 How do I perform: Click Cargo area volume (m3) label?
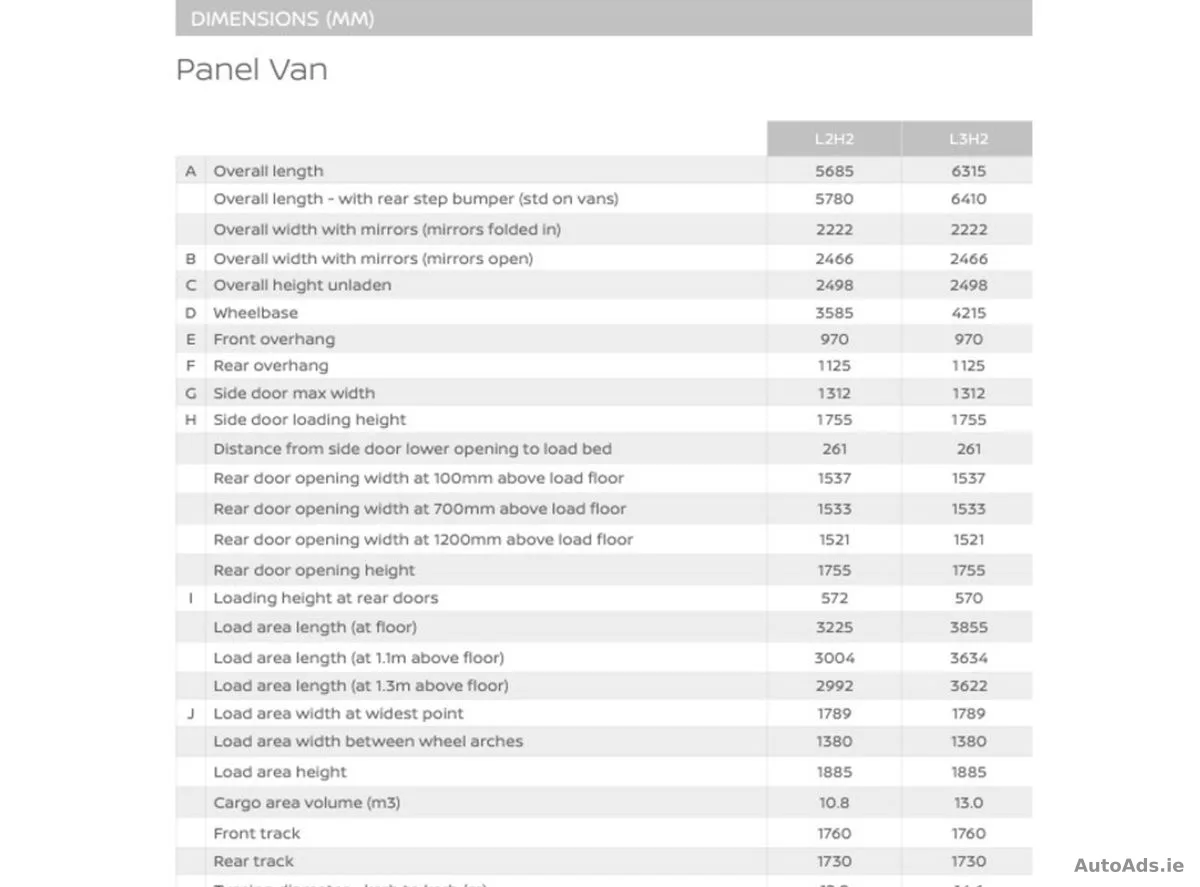click(307, 803)
